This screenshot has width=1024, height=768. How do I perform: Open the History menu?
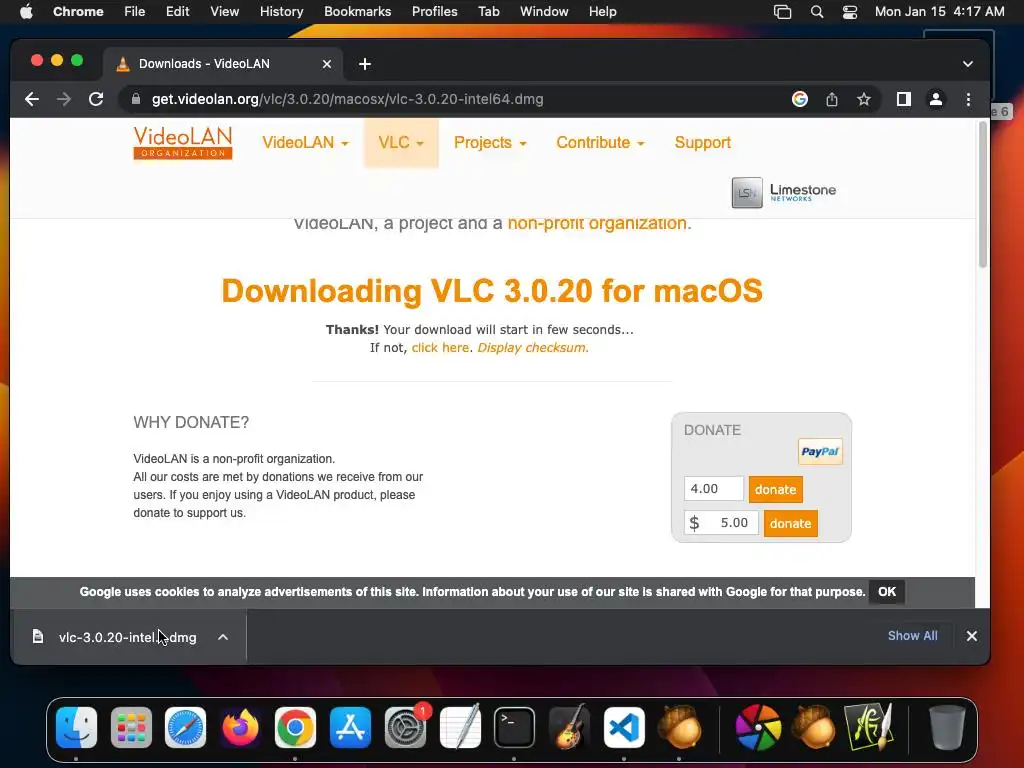[x=281, y=12]
